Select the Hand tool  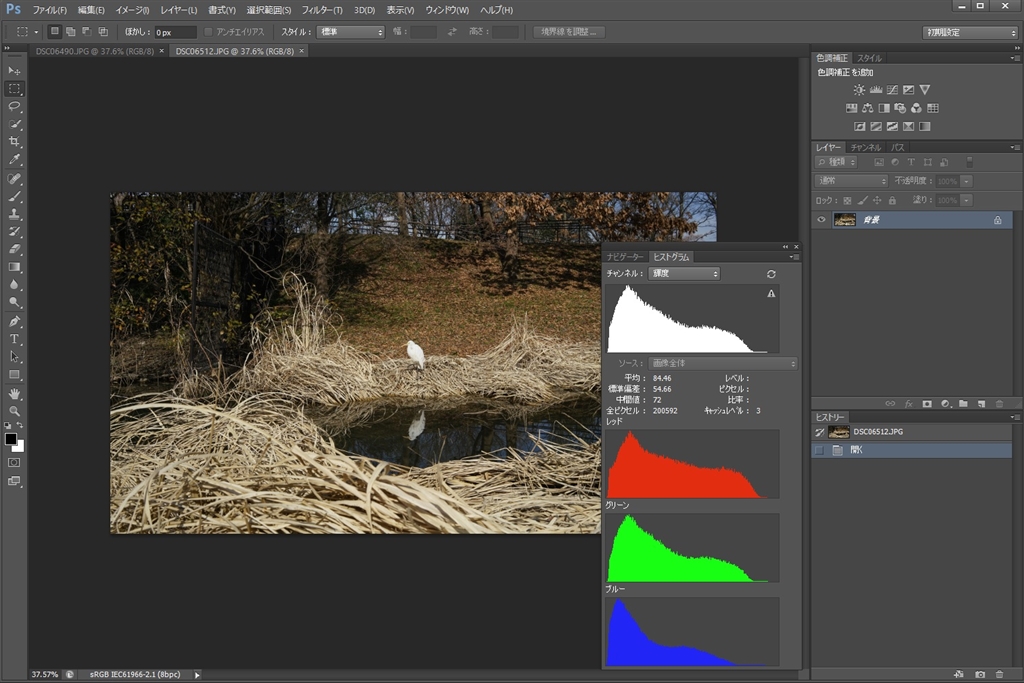[x=14, y=393]
